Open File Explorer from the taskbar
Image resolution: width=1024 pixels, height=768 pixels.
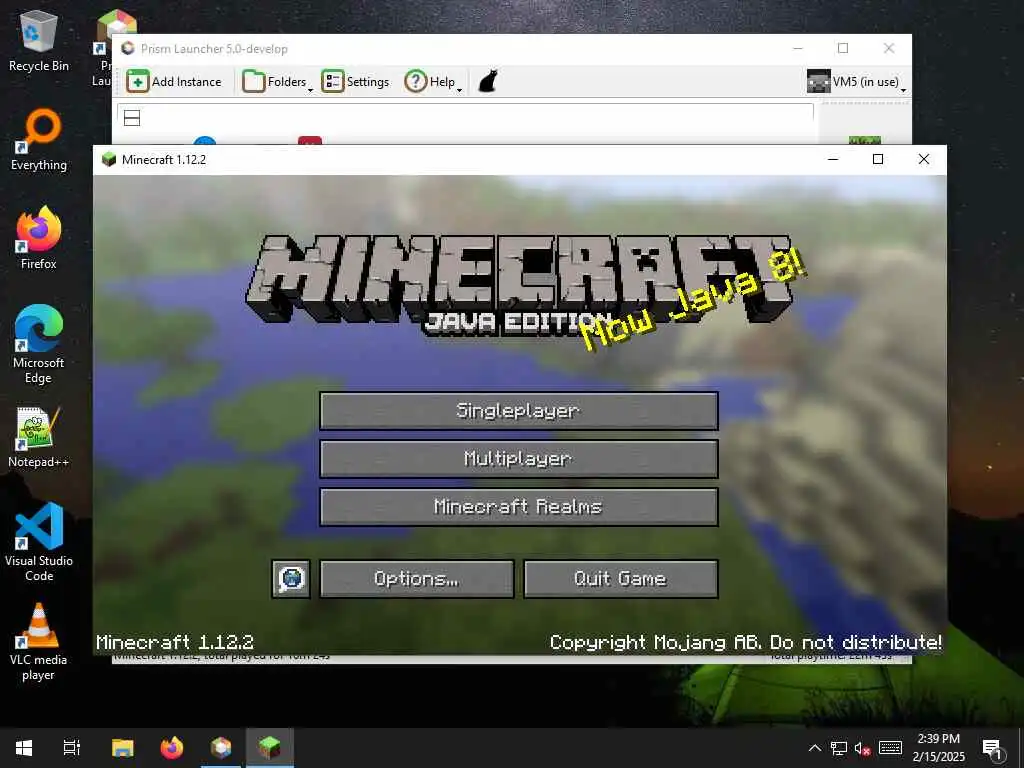122,748
